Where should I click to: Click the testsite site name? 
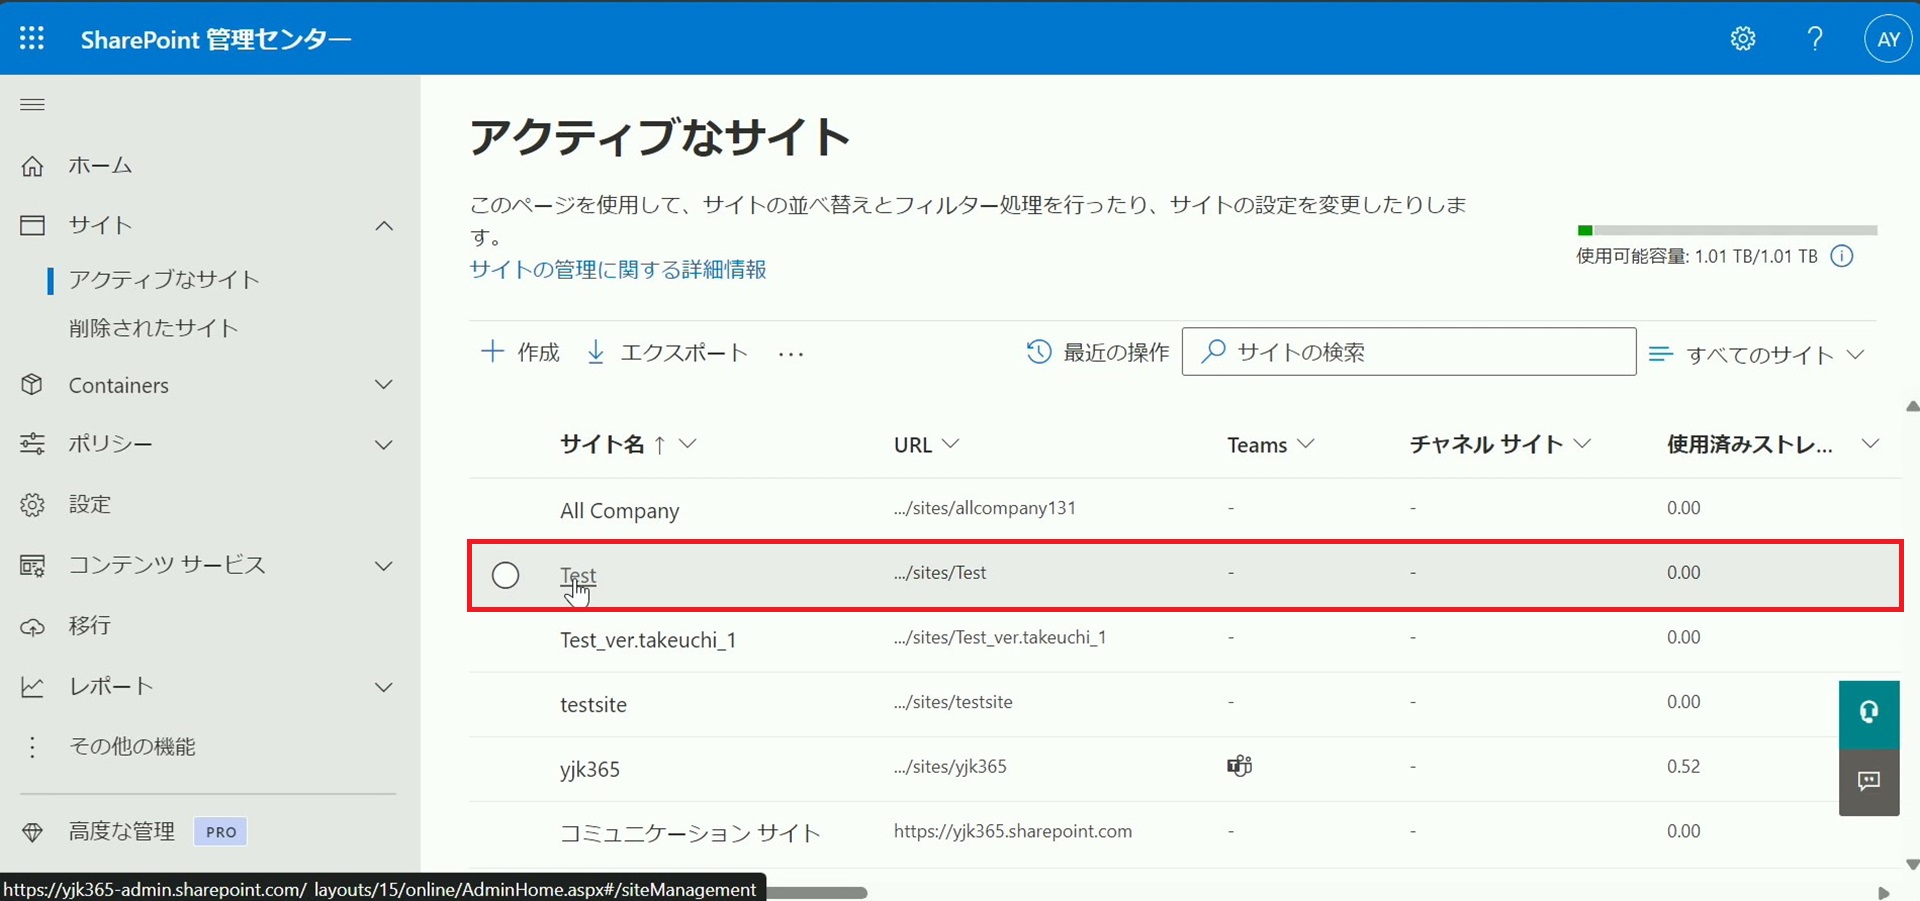click(x=593, y=705)
